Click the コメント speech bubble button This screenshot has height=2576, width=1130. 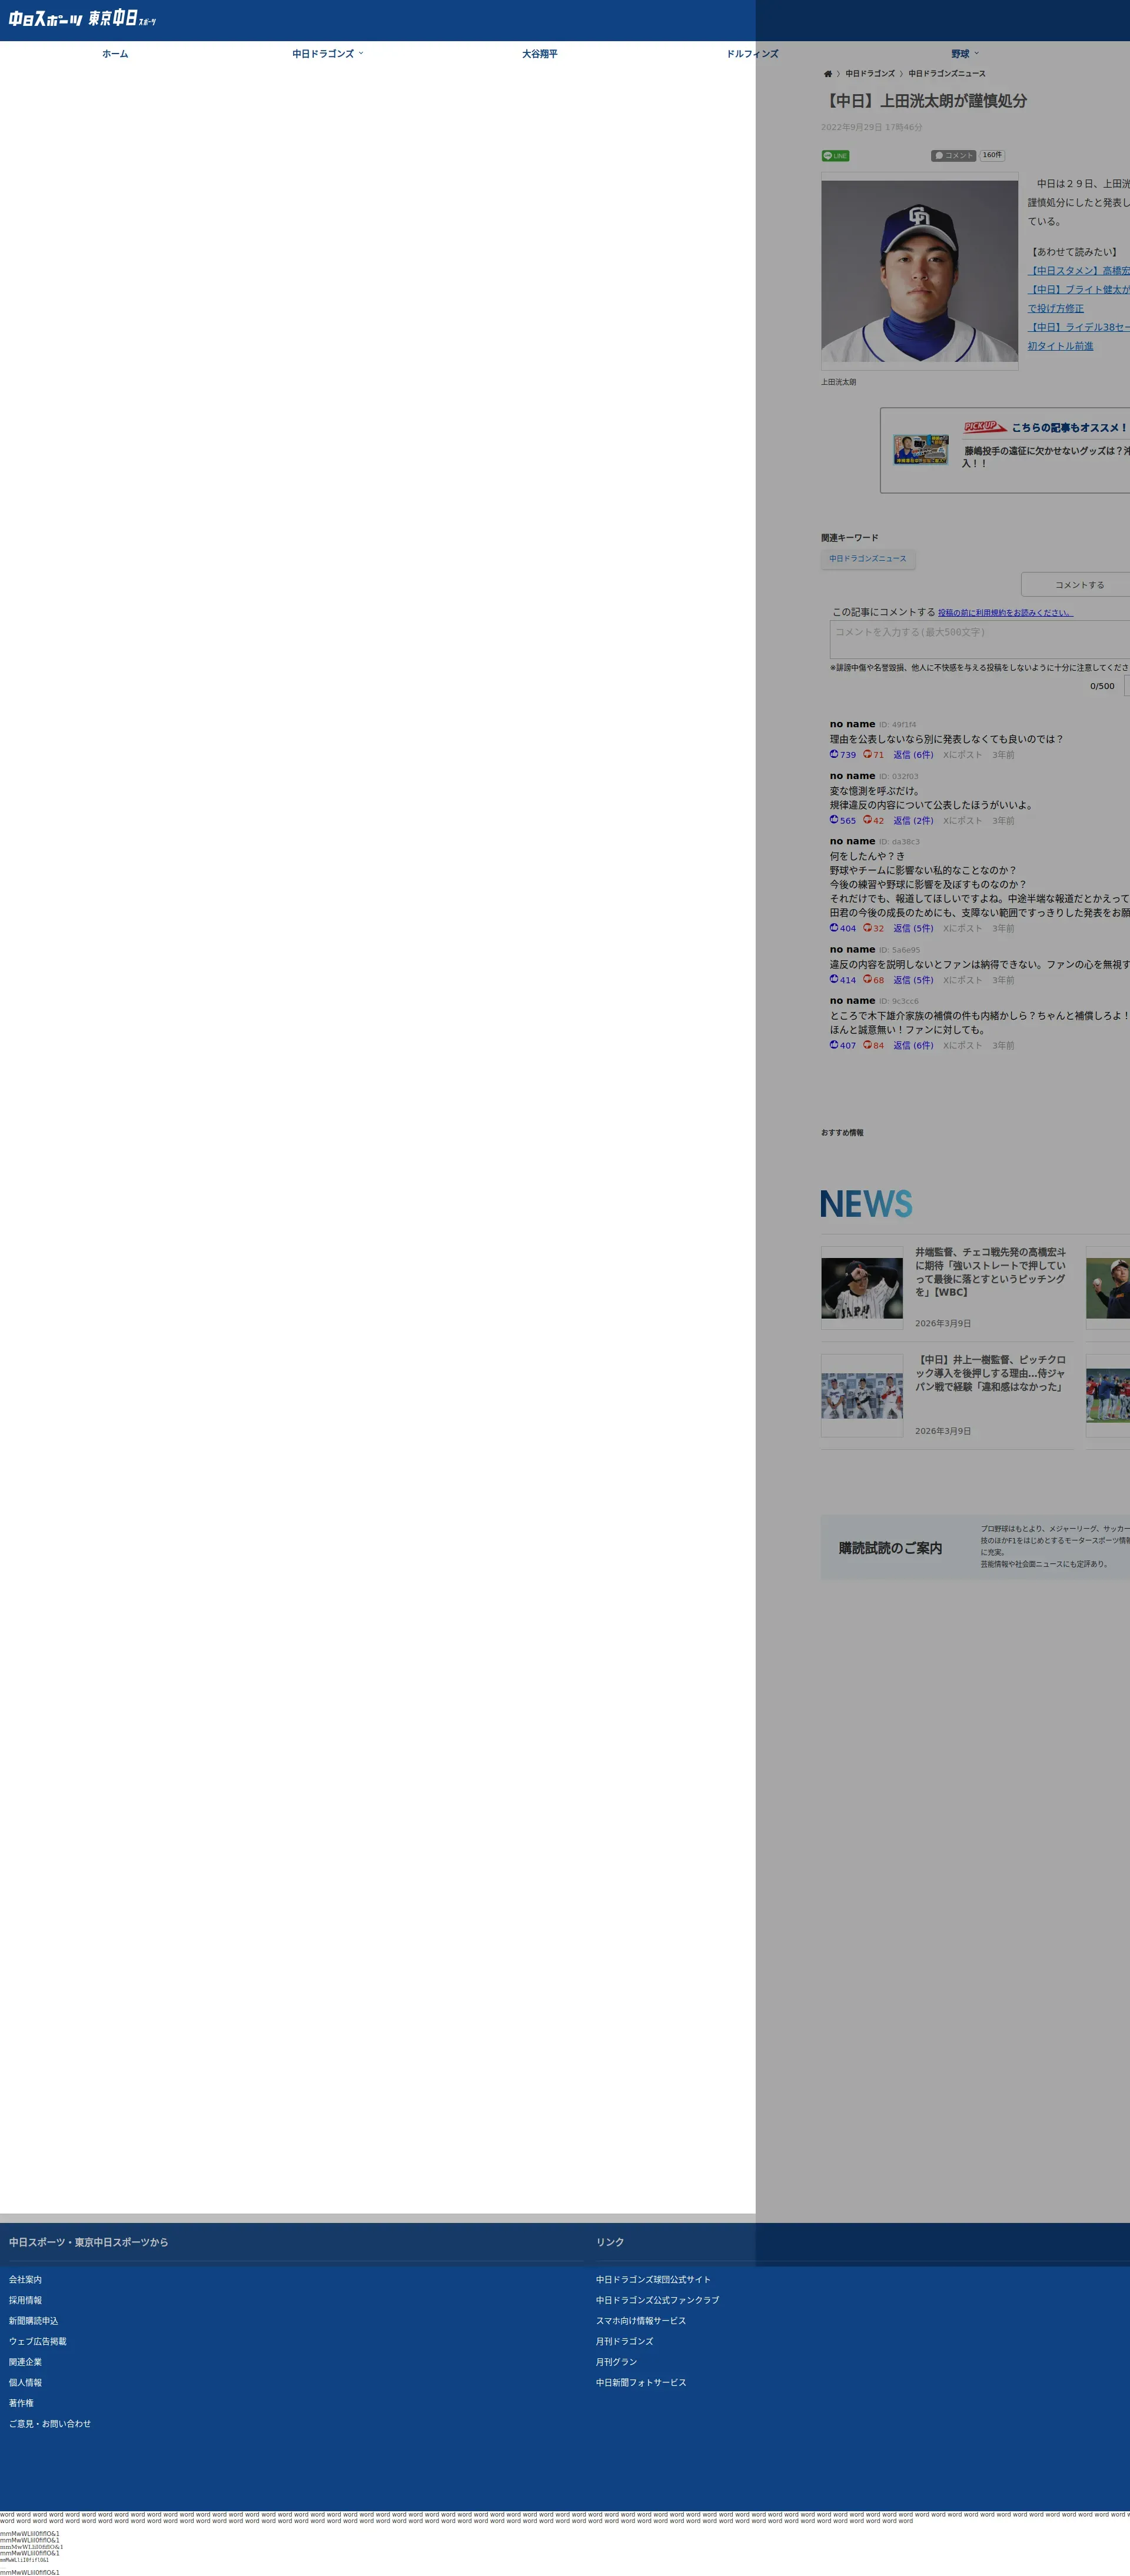point(953,156)
